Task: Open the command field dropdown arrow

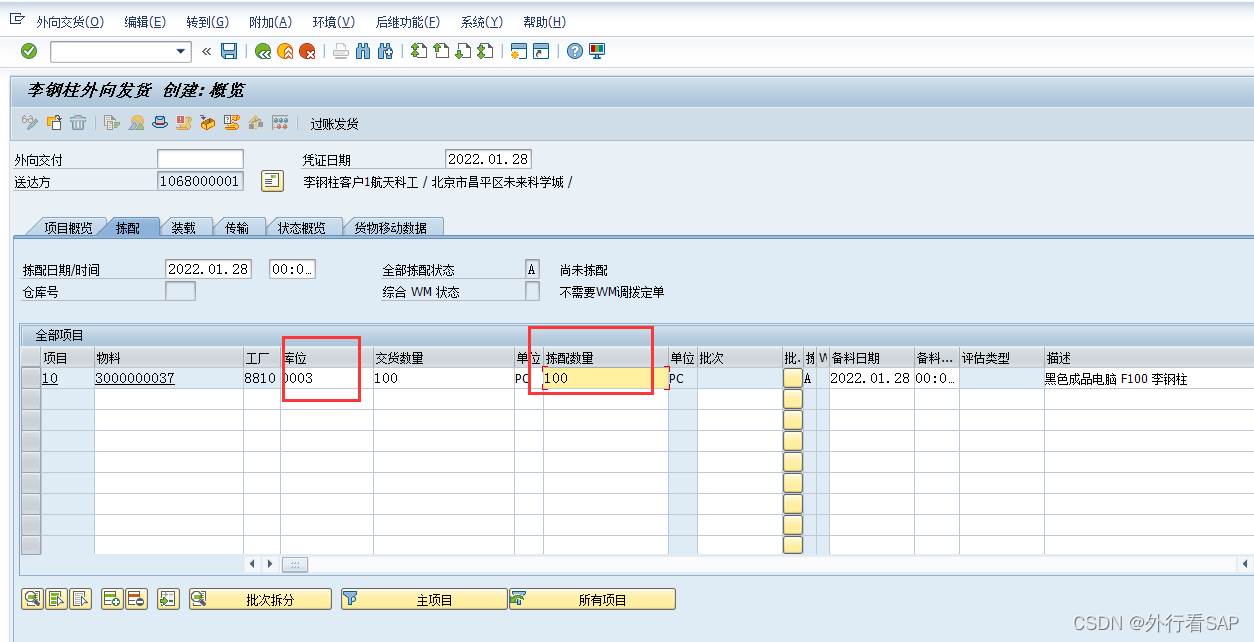Action: (181, 51)
